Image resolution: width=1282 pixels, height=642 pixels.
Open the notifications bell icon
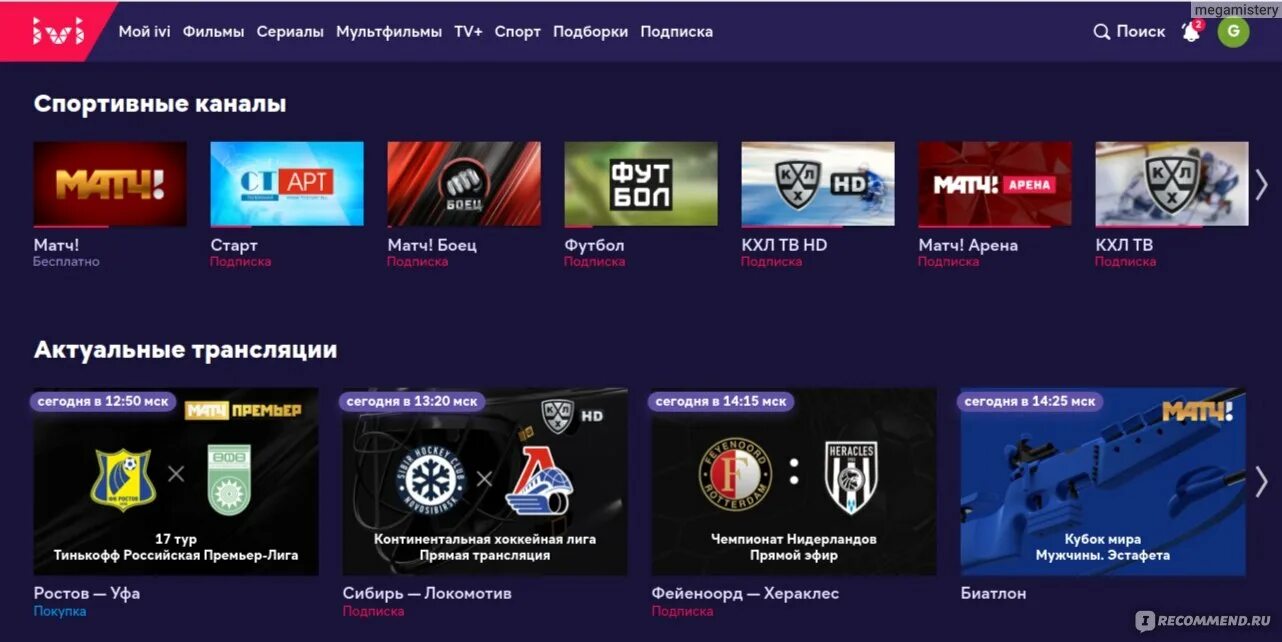click(x=1191, y=31)
